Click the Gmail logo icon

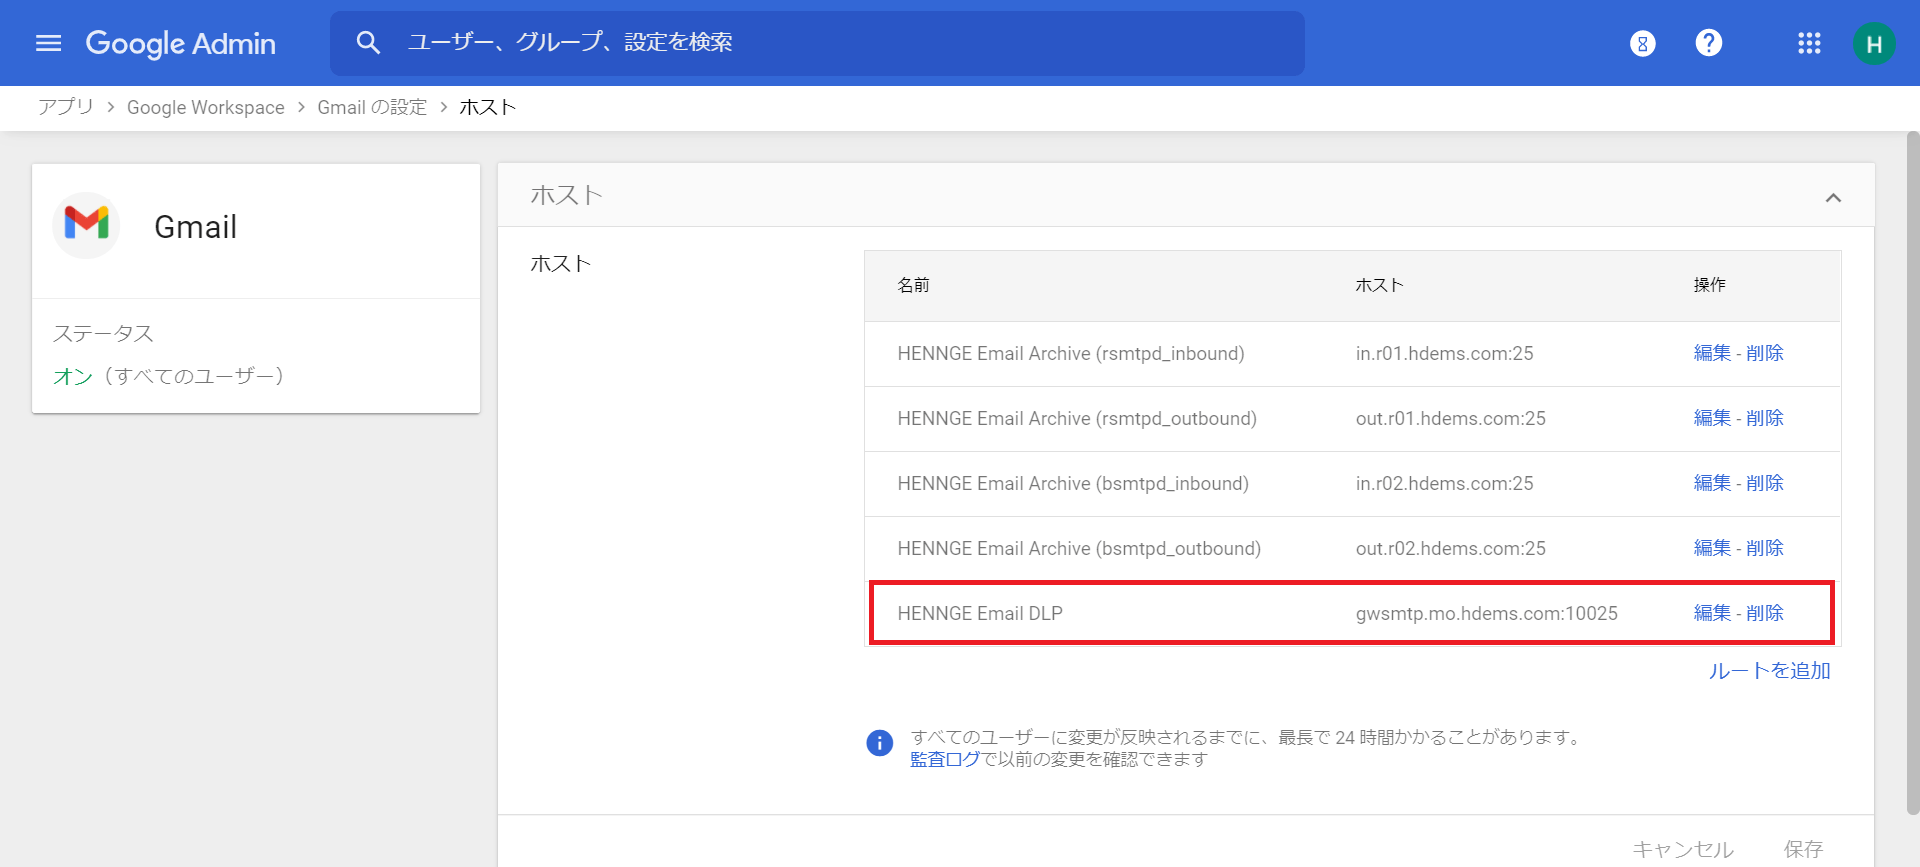point(87,225)
